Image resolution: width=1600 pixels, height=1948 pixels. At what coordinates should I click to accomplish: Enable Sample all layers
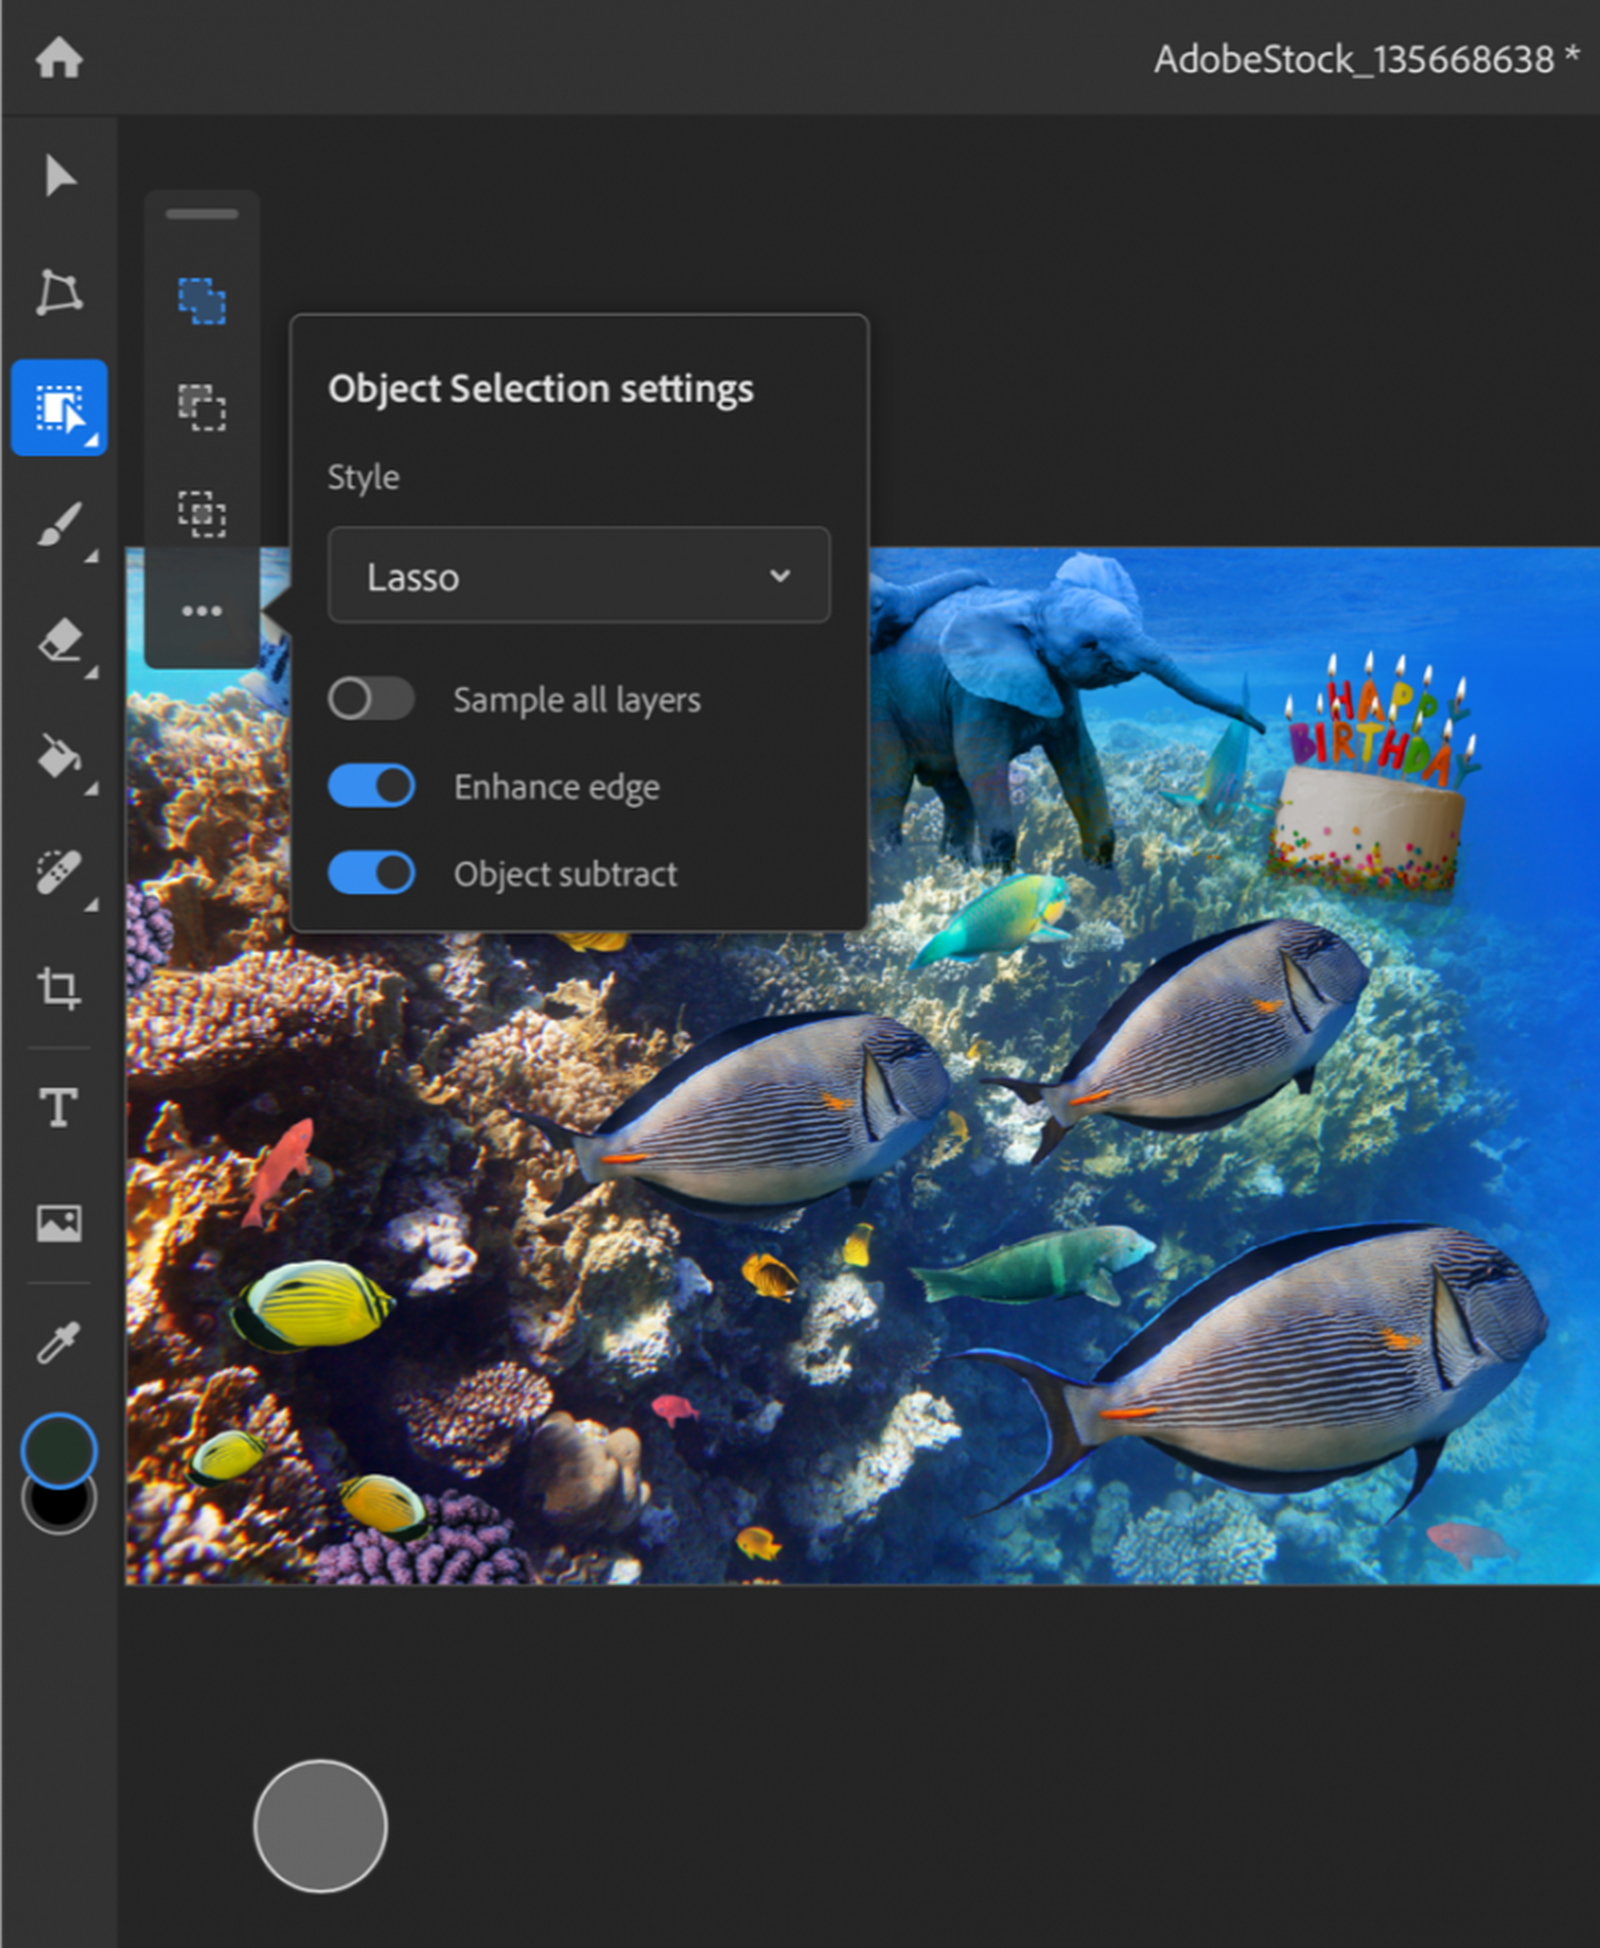pyautogui.click(x=370, y=699)
